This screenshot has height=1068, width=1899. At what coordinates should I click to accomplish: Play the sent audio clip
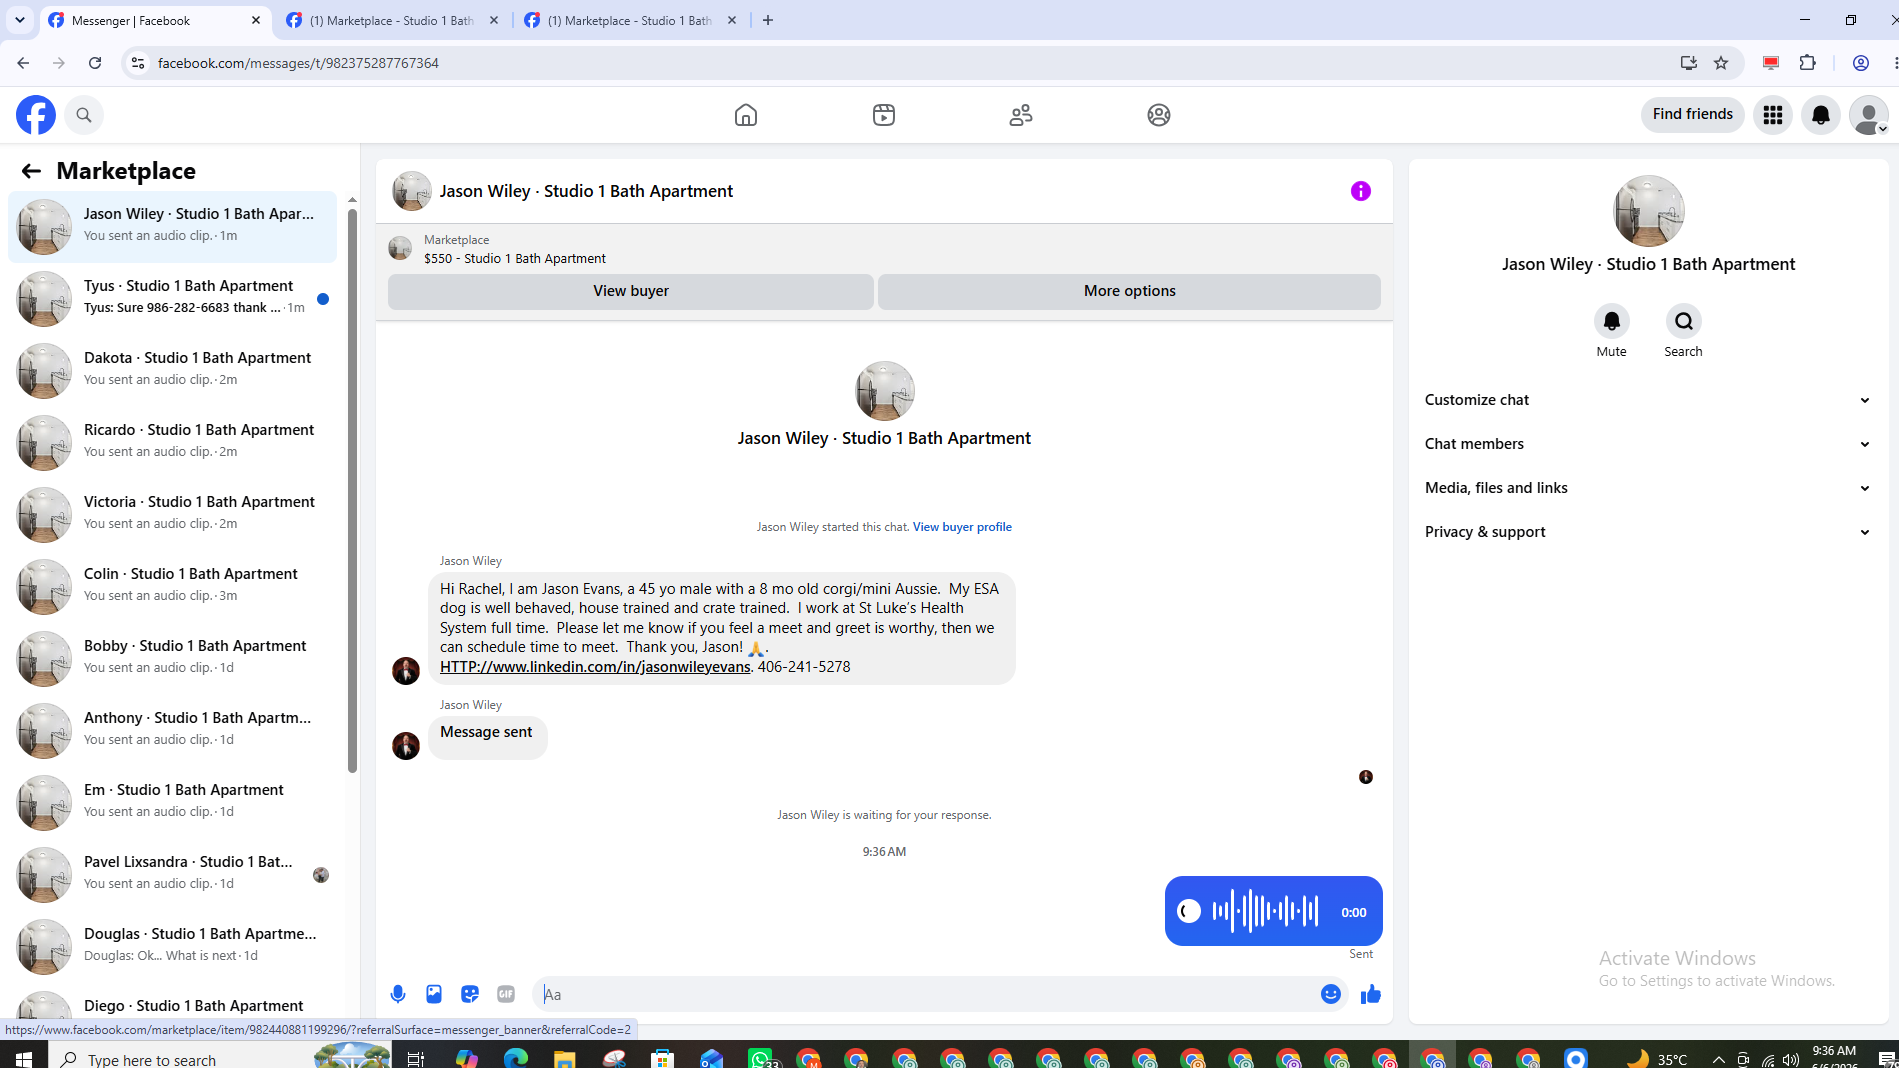click(x=1189, y=911)
